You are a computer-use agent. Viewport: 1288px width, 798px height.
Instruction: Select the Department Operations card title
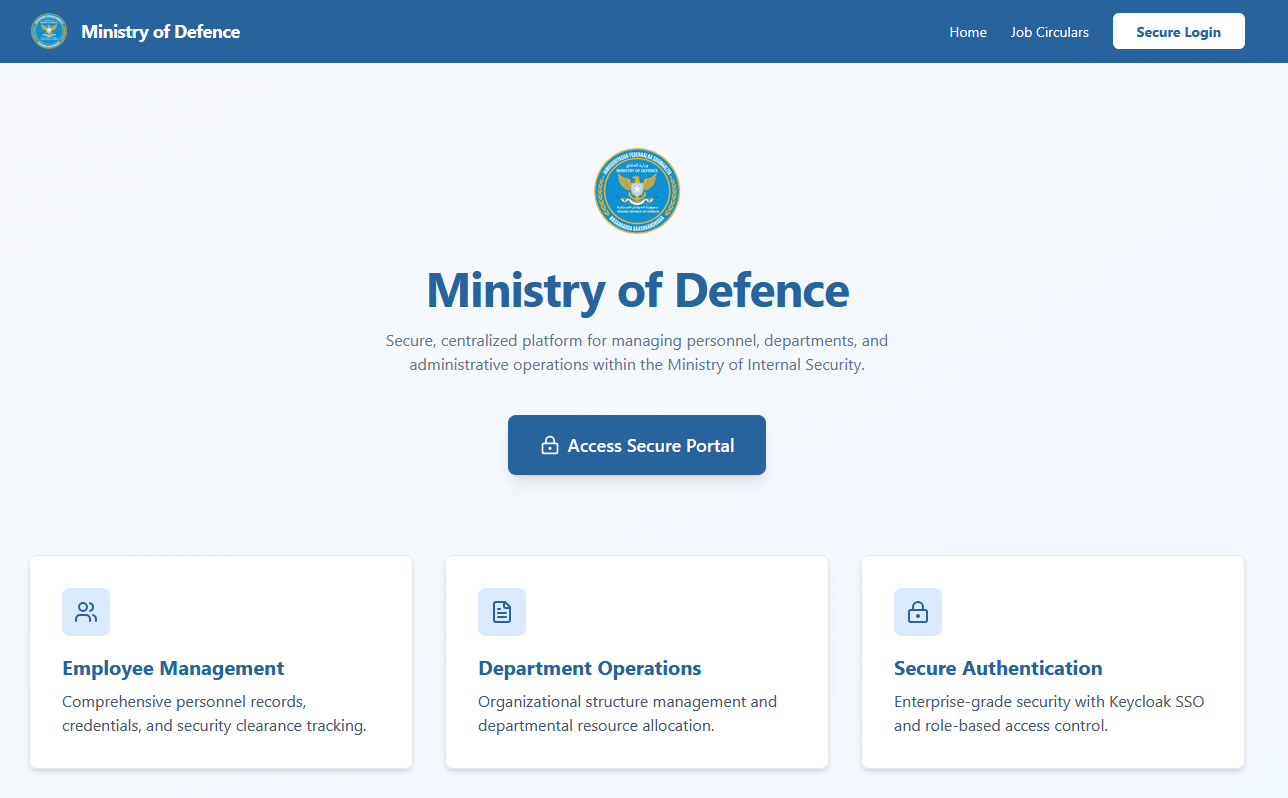[589, 668]
